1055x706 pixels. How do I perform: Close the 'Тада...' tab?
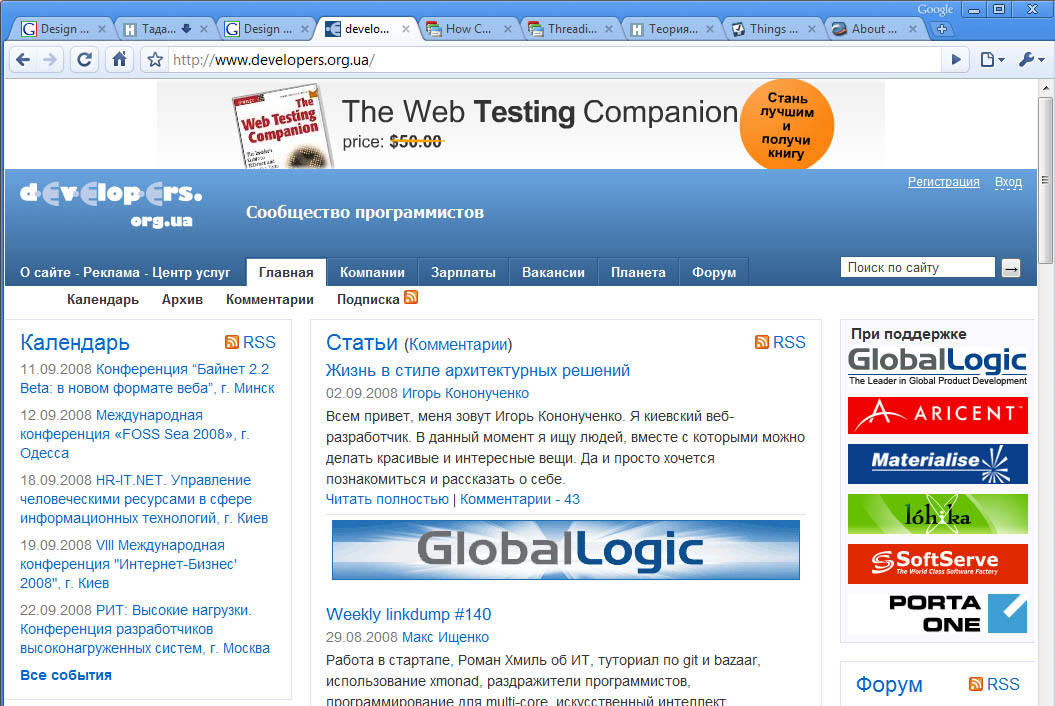pyautogui.click(x=203, y=29)
